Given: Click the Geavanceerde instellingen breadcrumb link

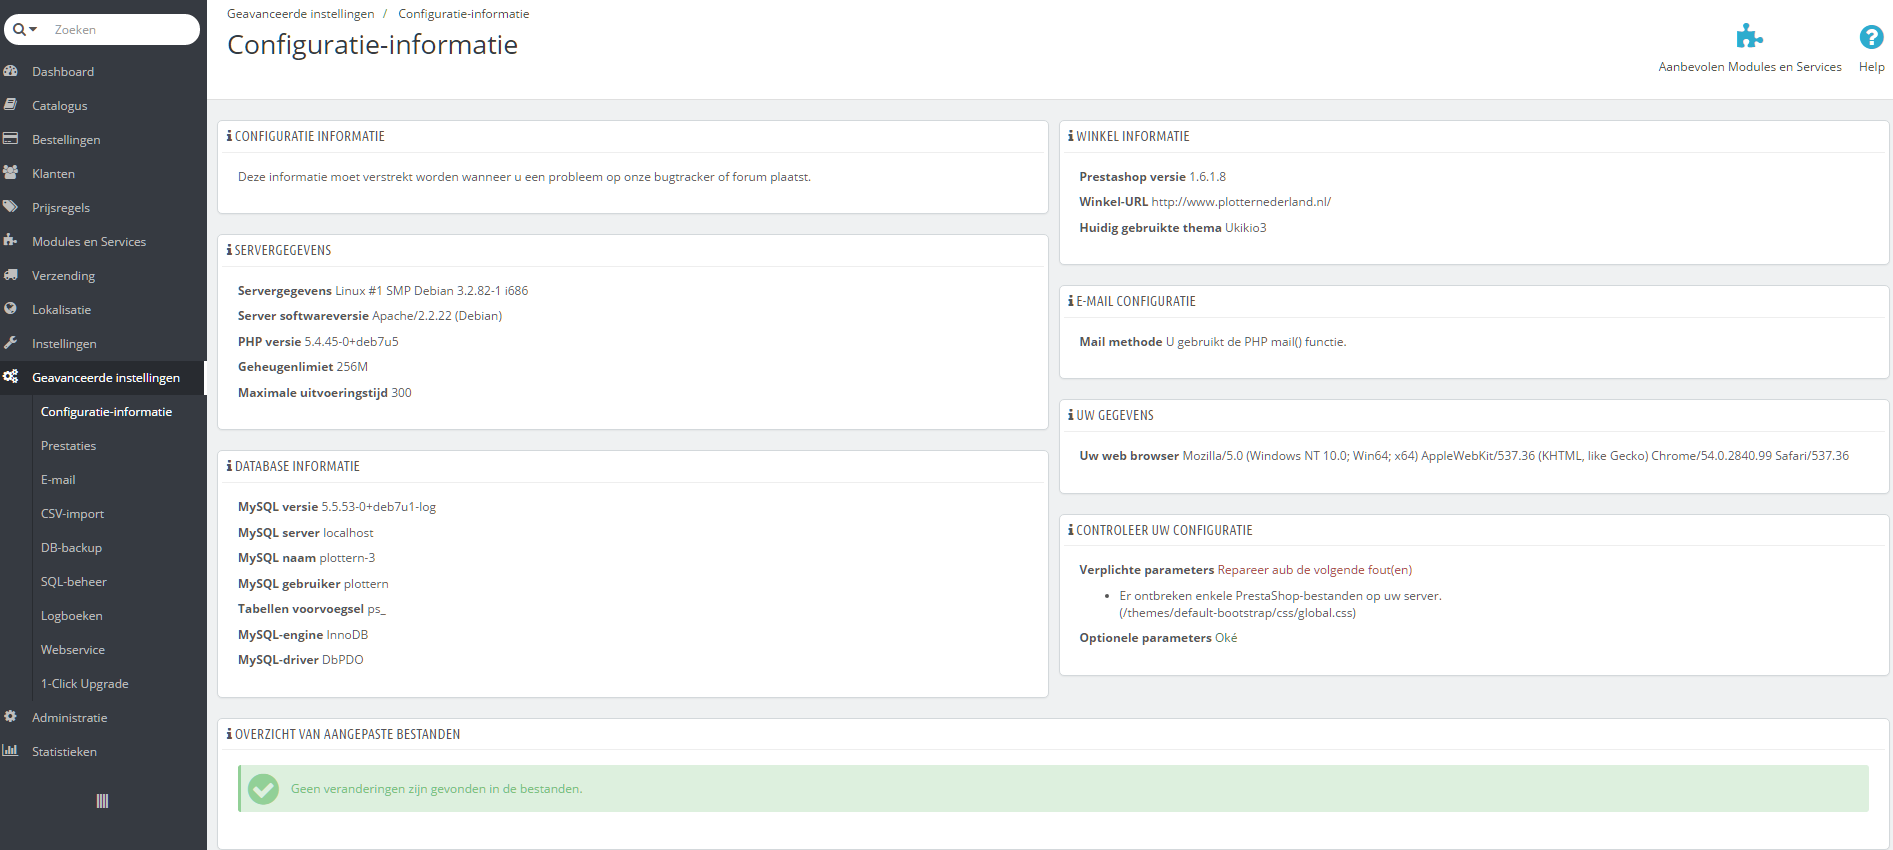Looking at the screenshot, I should pos(300,14).
